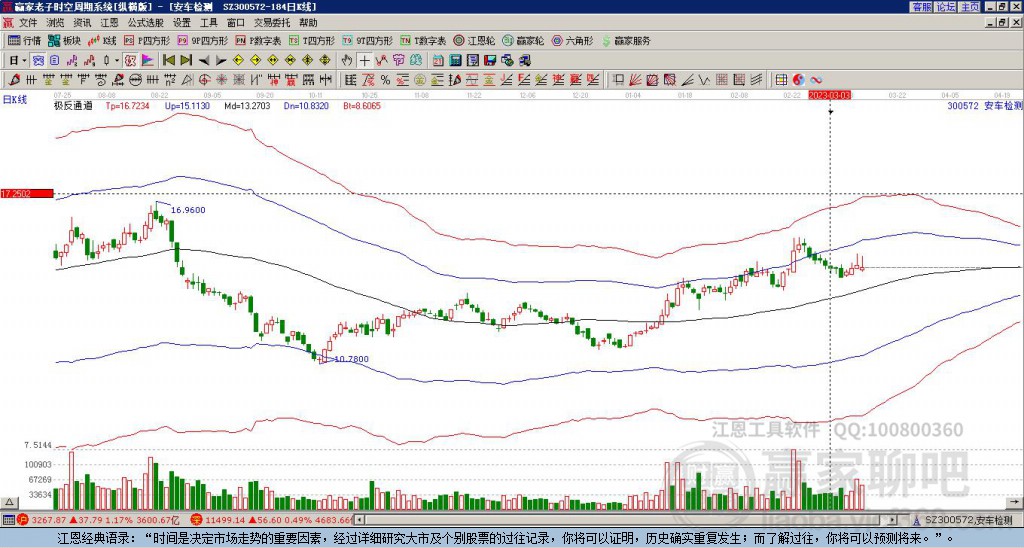Viewport: 1024px width, 548px height.
Task: Select the red pencil draw tool
Action: point(13,80)
